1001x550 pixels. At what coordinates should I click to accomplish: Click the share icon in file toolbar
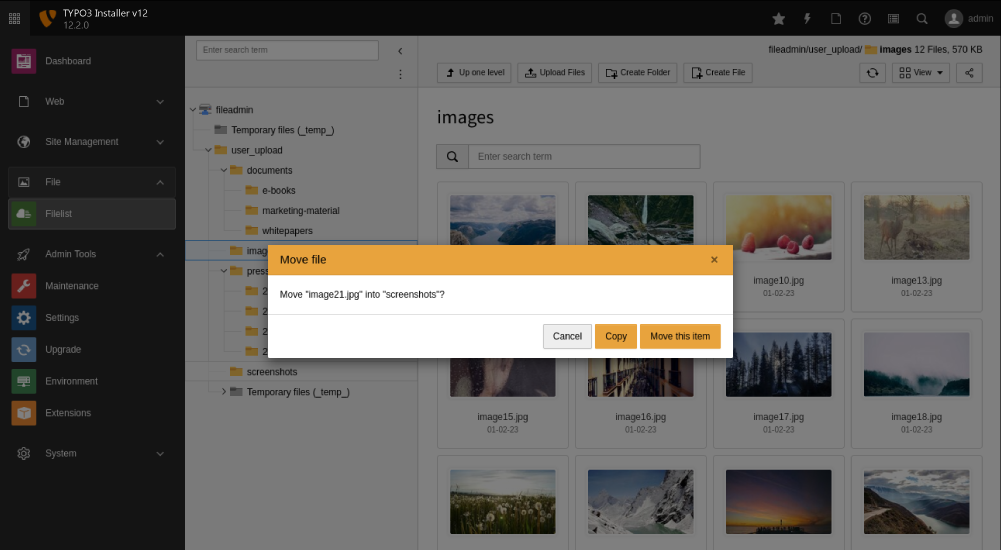tap(969, 73)
